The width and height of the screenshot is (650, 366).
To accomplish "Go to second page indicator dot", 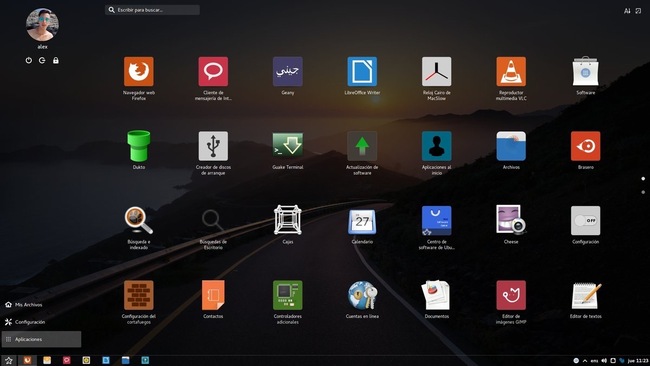I will pyautogui.click(x=643, y=192).
